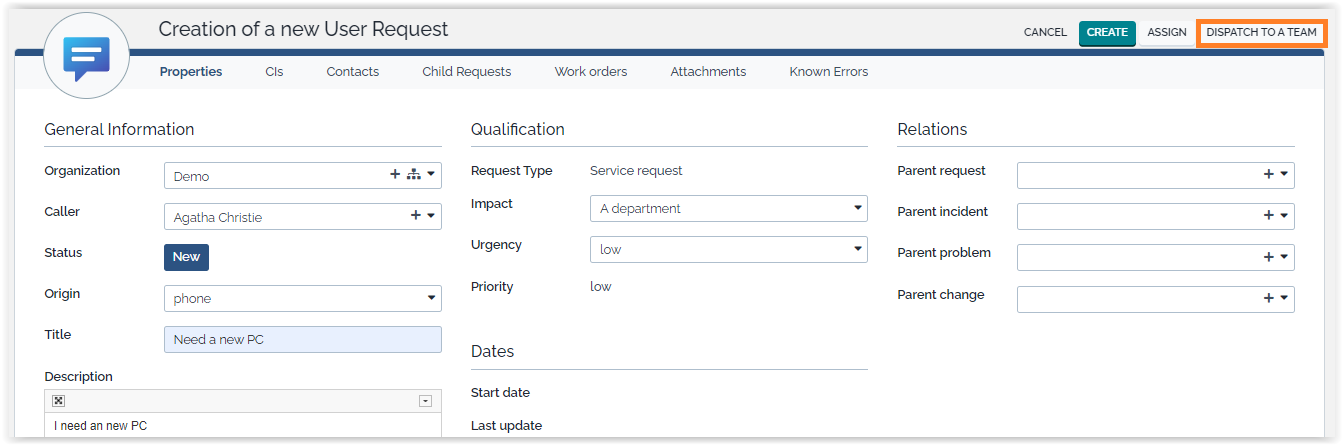Image resolution: width=1343 pixels, height=445 pixels.
Task: Add a new Parent request with plus
Action: point(1269,175)
